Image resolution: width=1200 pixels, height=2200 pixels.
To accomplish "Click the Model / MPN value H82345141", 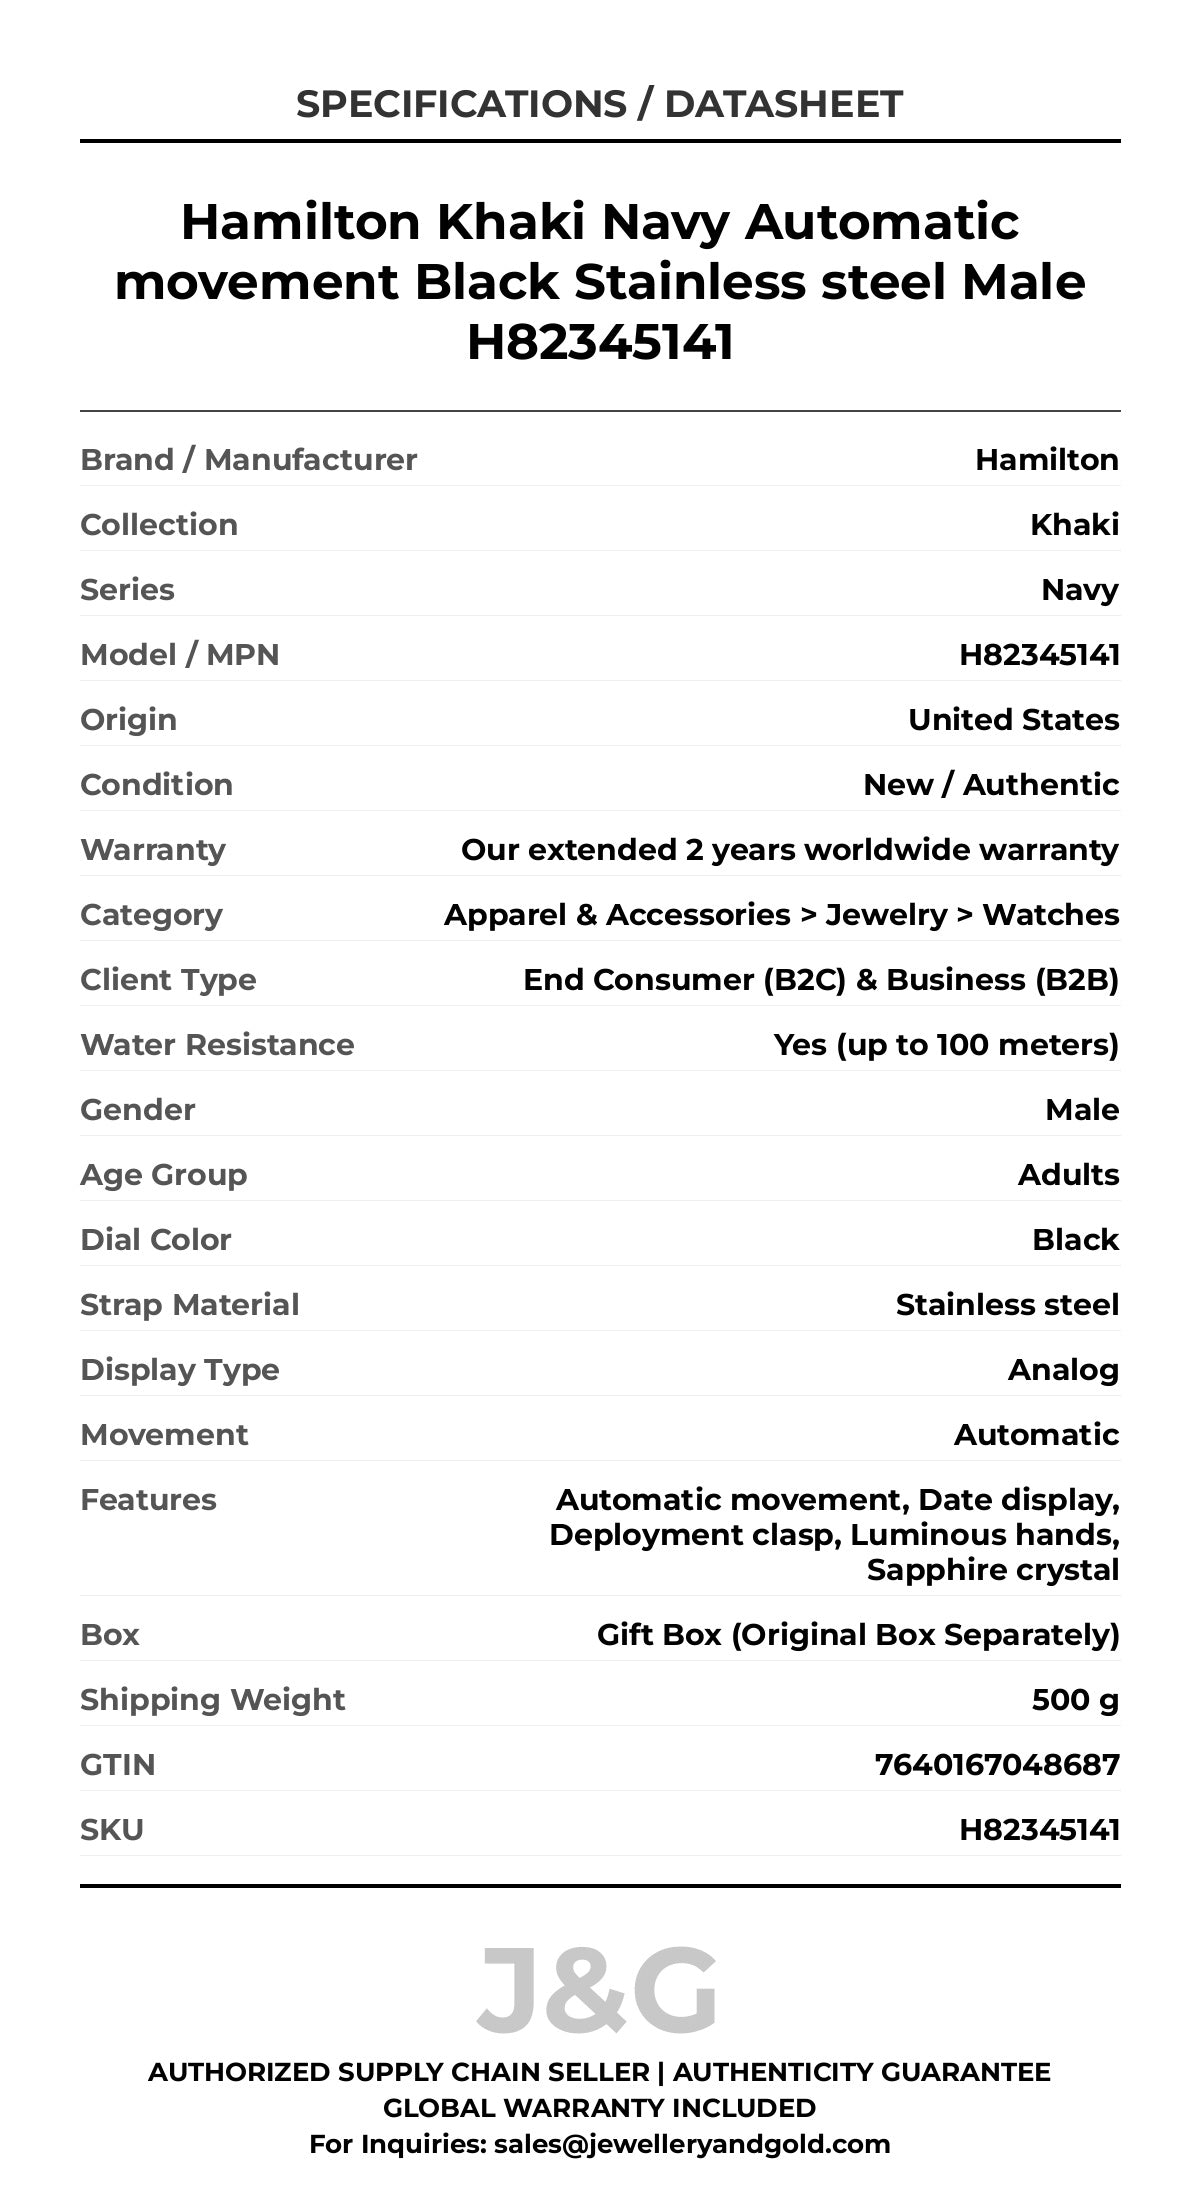I will tap(1039, 654).
